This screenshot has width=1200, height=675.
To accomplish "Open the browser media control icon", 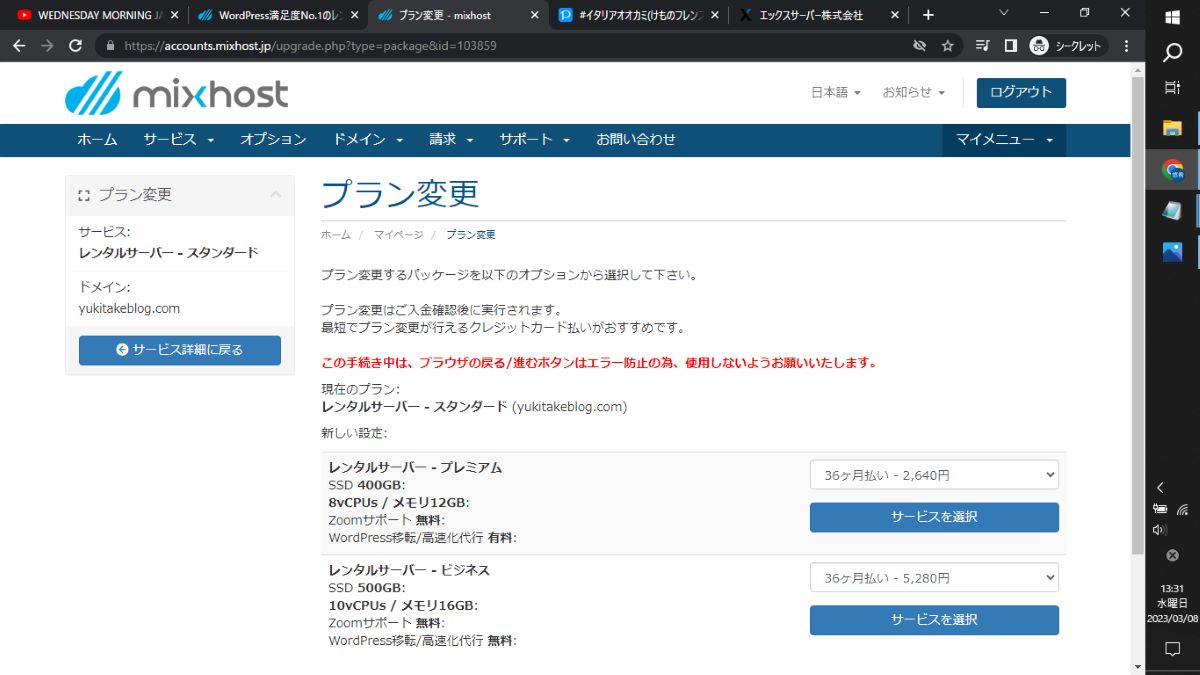I will tap(982, 46).
